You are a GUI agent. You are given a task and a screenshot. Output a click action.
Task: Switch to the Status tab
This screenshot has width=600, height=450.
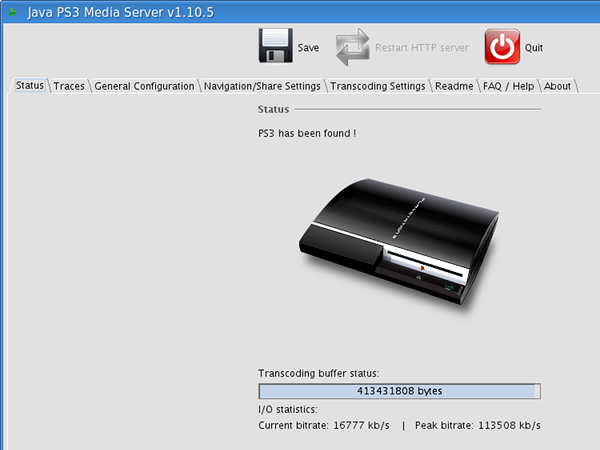[29, 85]
